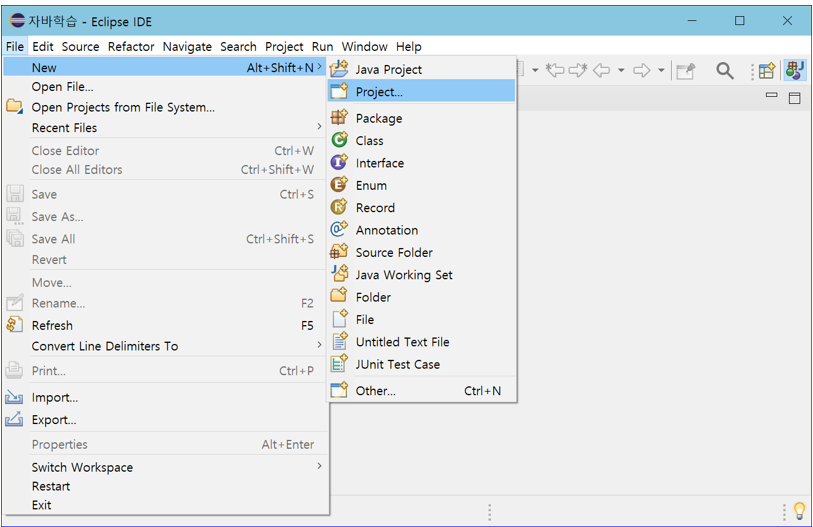Click the Refresh icon

click(x=15, y=325)
